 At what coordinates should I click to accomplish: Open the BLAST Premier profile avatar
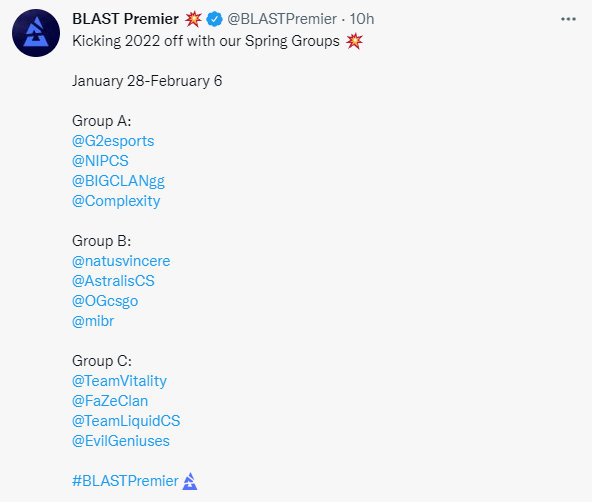(x=36, y=33)
